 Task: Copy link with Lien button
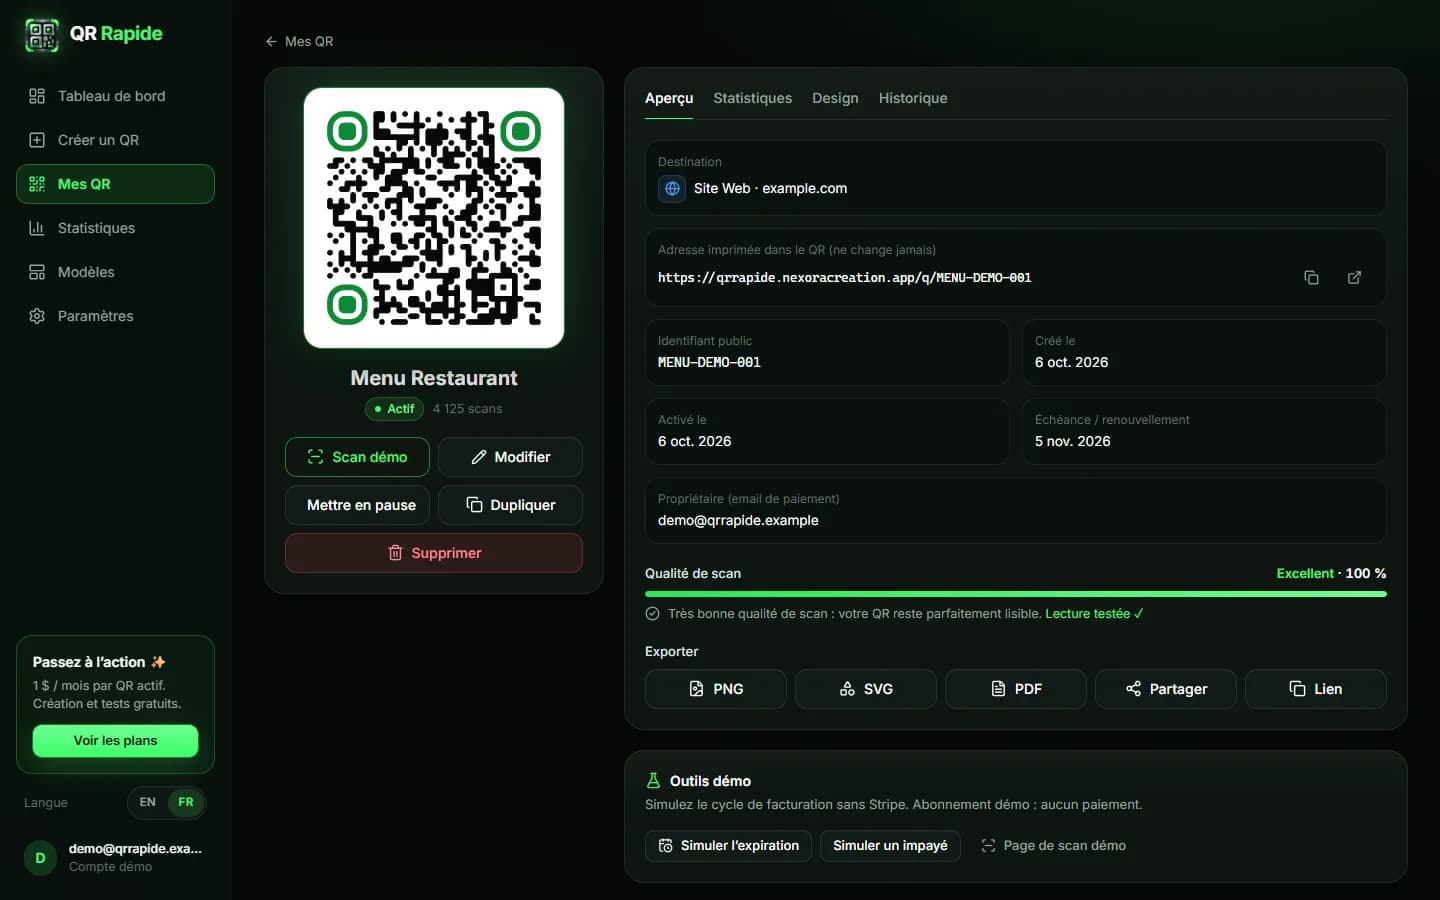(1316, 689)
